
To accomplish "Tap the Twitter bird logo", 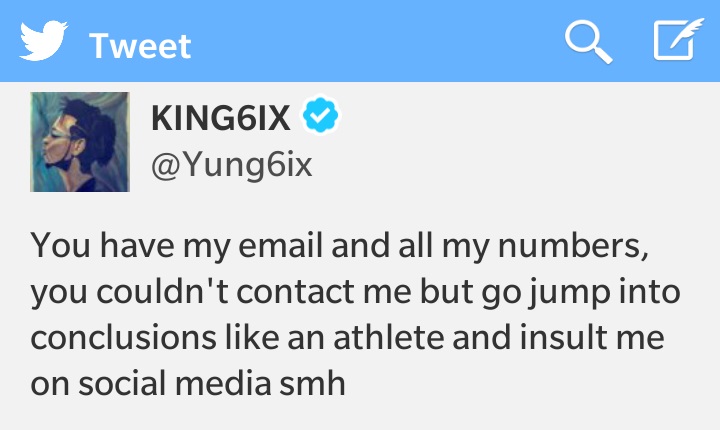I will 44,40.
